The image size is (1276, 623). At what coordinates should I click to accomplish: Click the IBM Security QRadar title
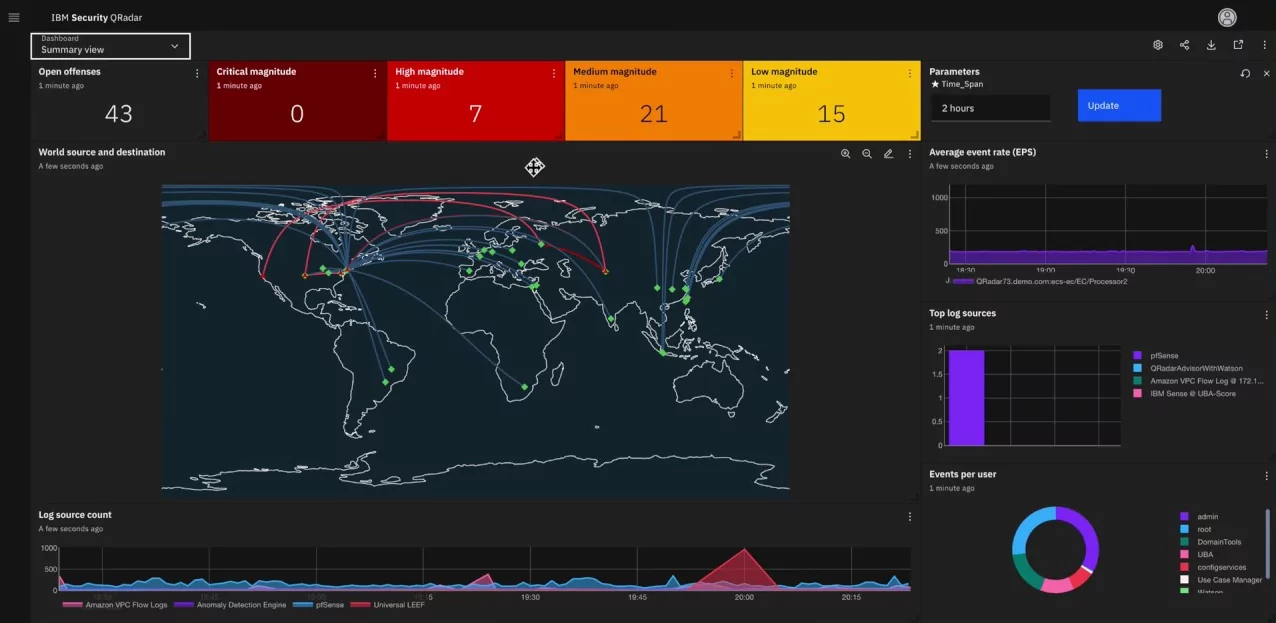click(97, 18)
